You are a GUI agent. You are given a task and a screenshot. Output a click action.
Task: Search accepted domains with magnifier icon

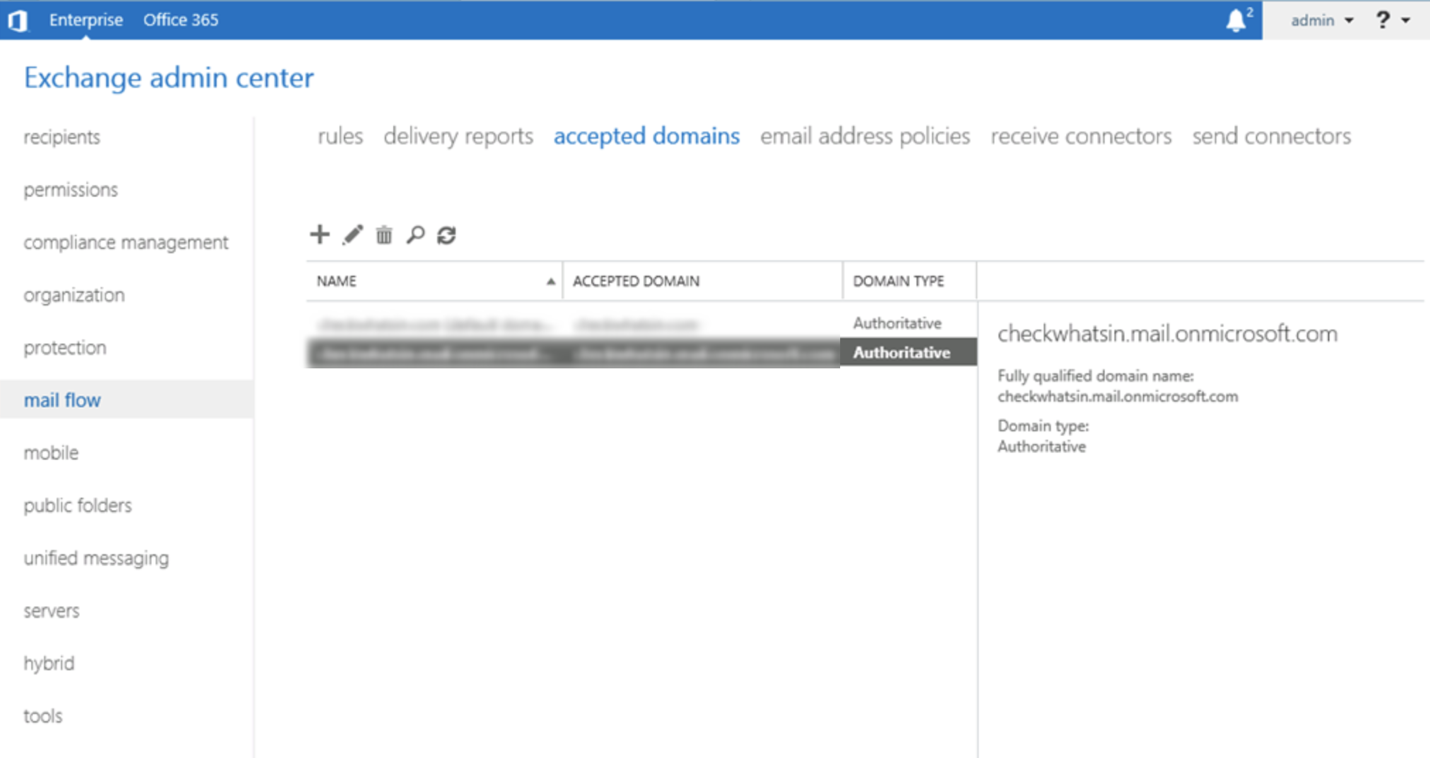click(415, 235)
